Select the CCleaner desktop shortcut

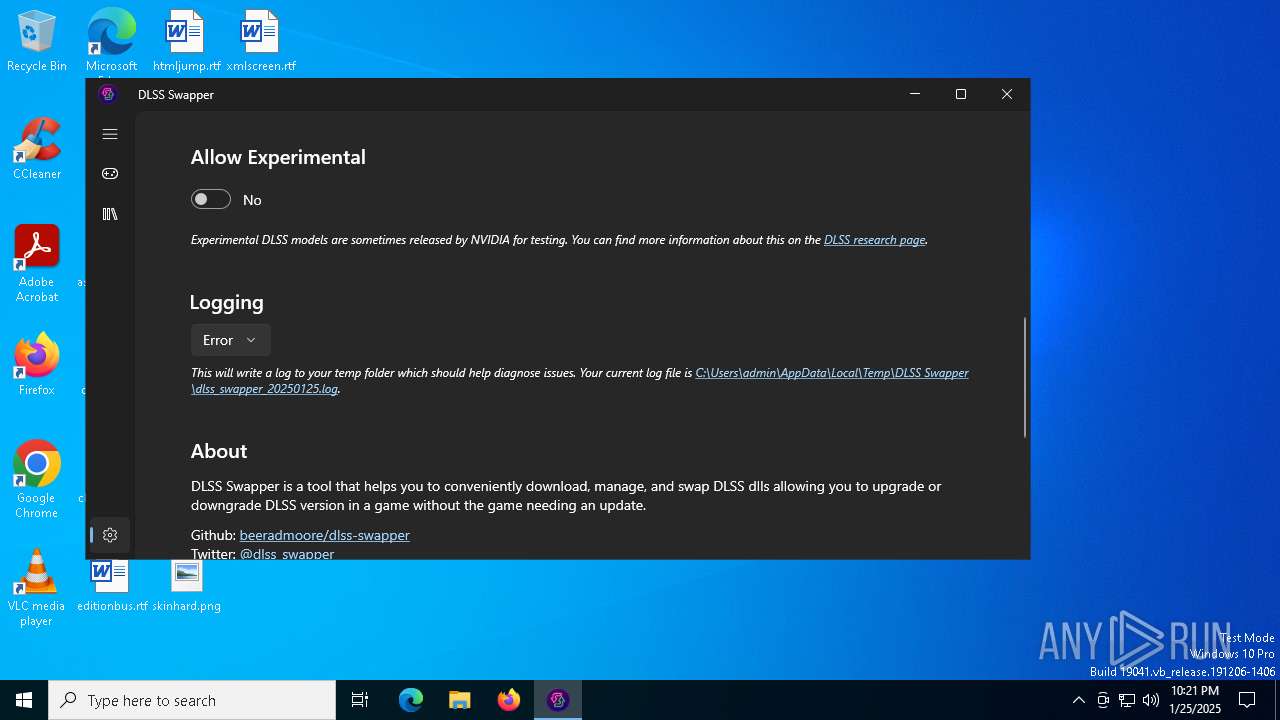point(37,149)
